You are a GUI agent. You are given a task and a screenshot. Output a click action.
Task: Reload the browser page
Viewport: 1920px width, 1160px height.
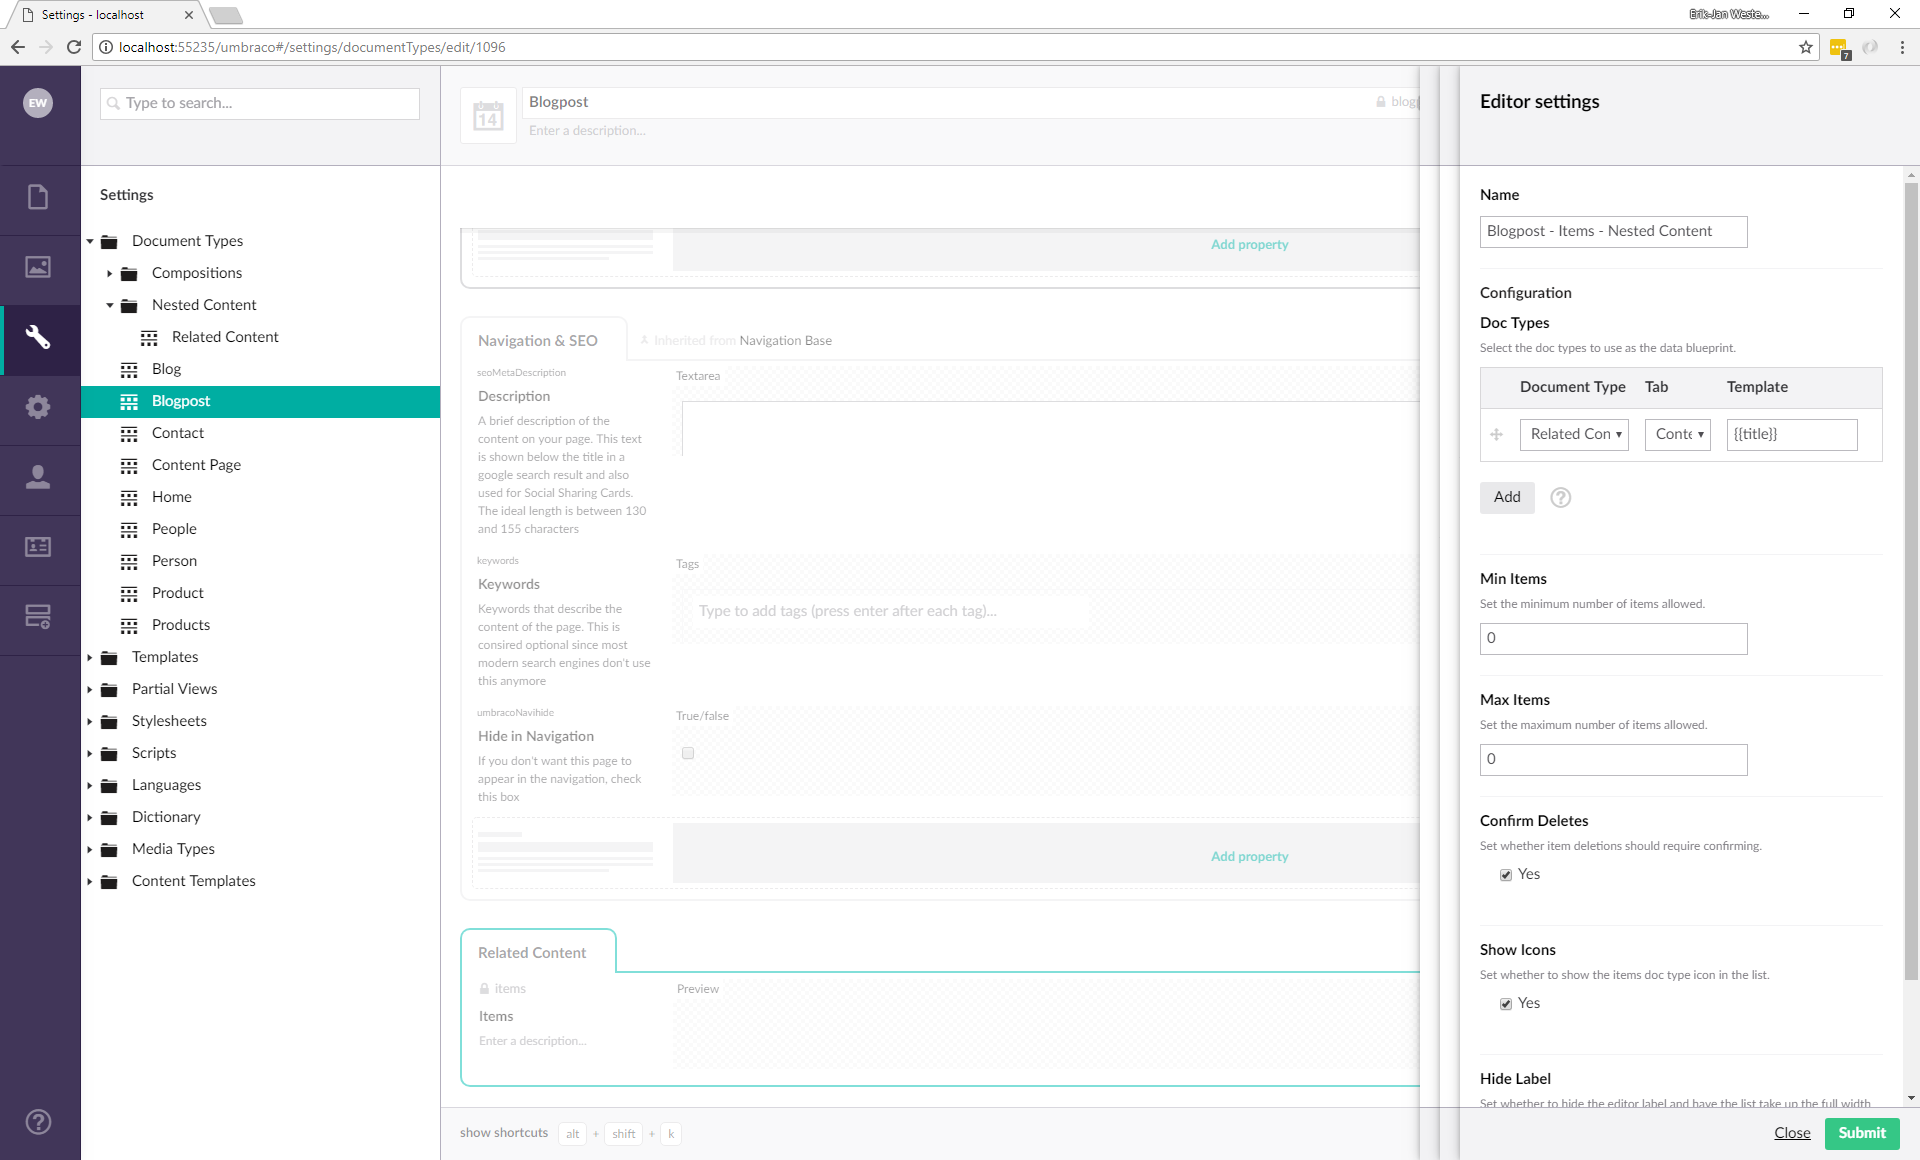point(74,47)
